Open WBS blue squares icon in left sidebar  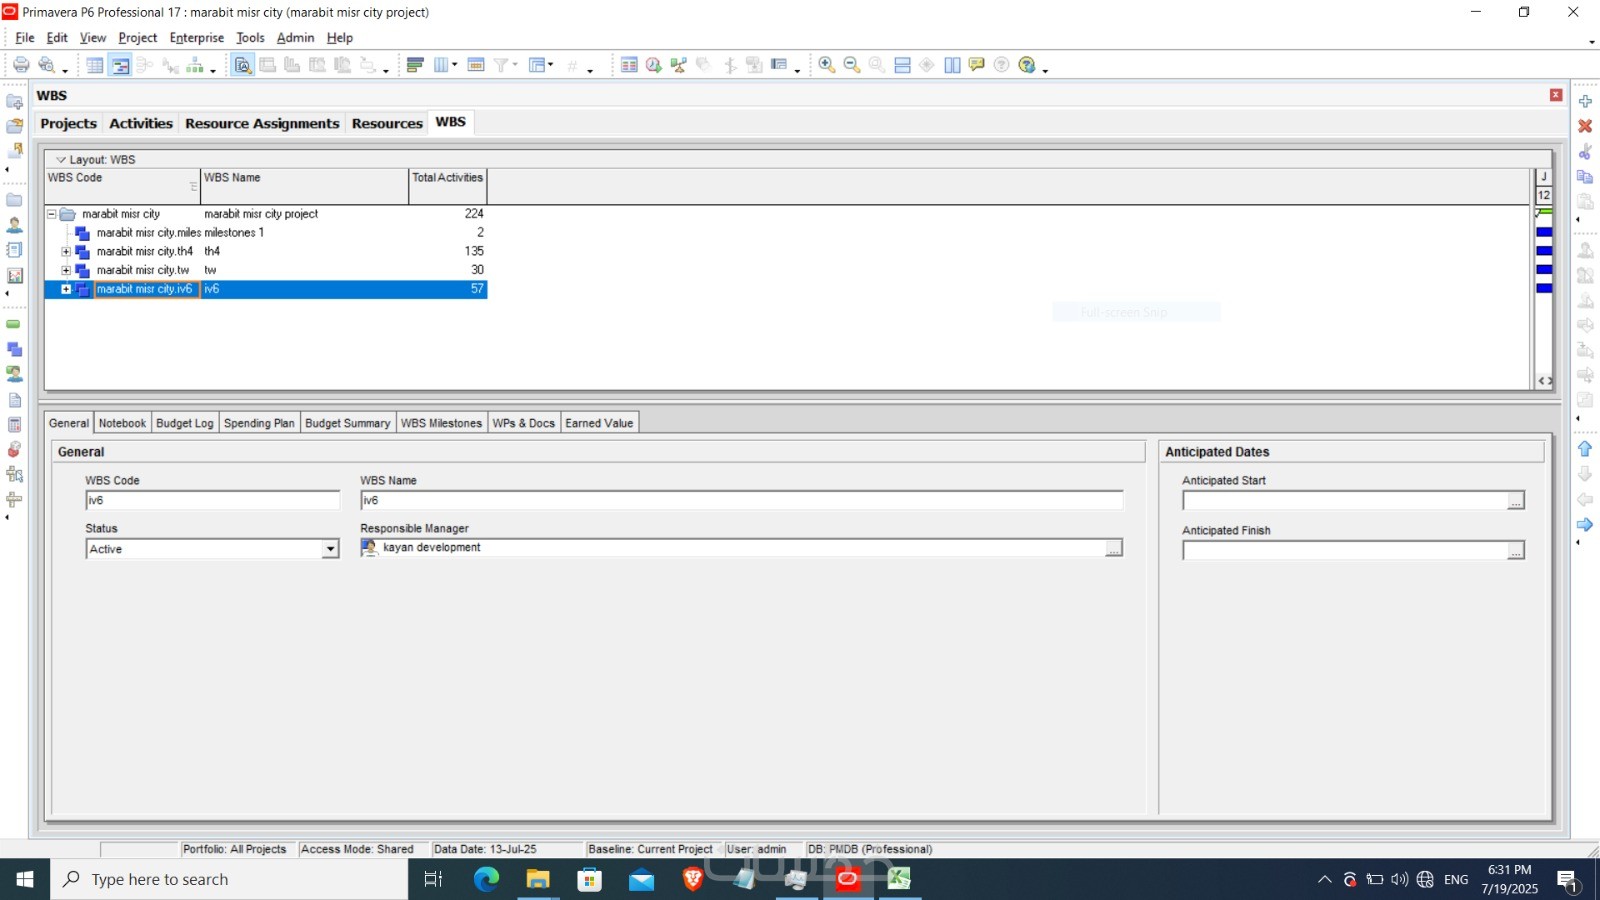[x=15, y=349]
